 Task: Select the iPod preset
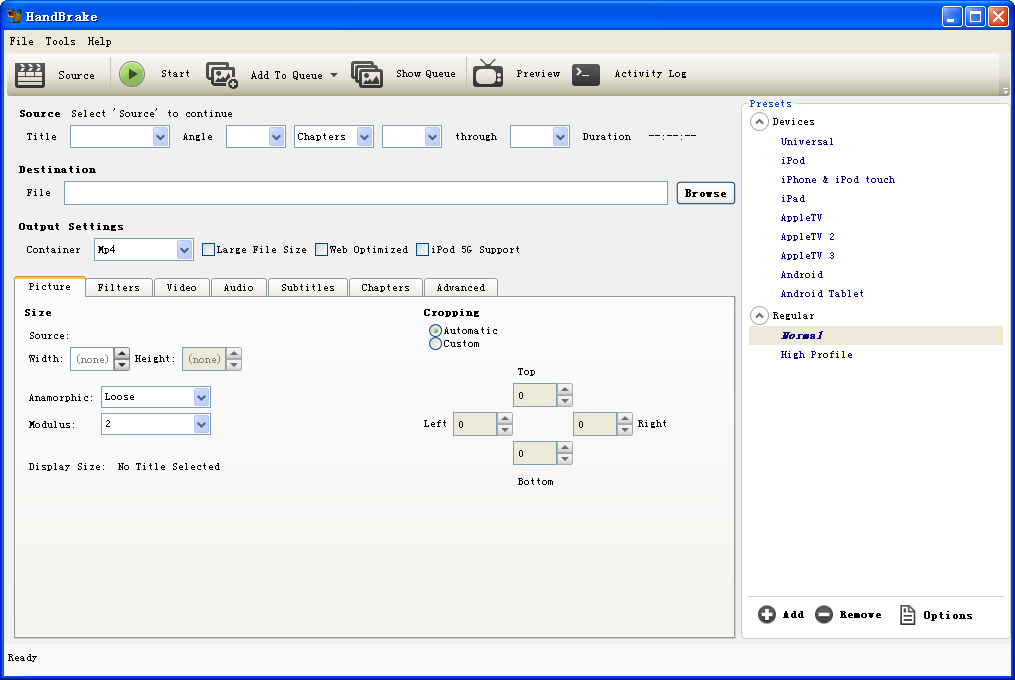click(793, 161)
